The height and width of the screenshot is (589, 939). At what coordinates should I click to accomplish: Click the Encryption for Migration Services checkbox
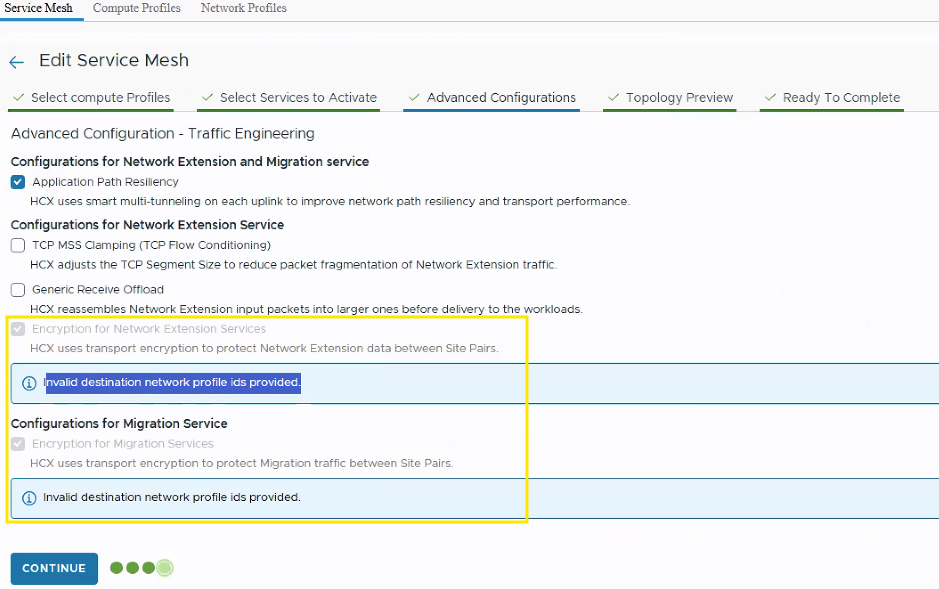click(18, 444)
